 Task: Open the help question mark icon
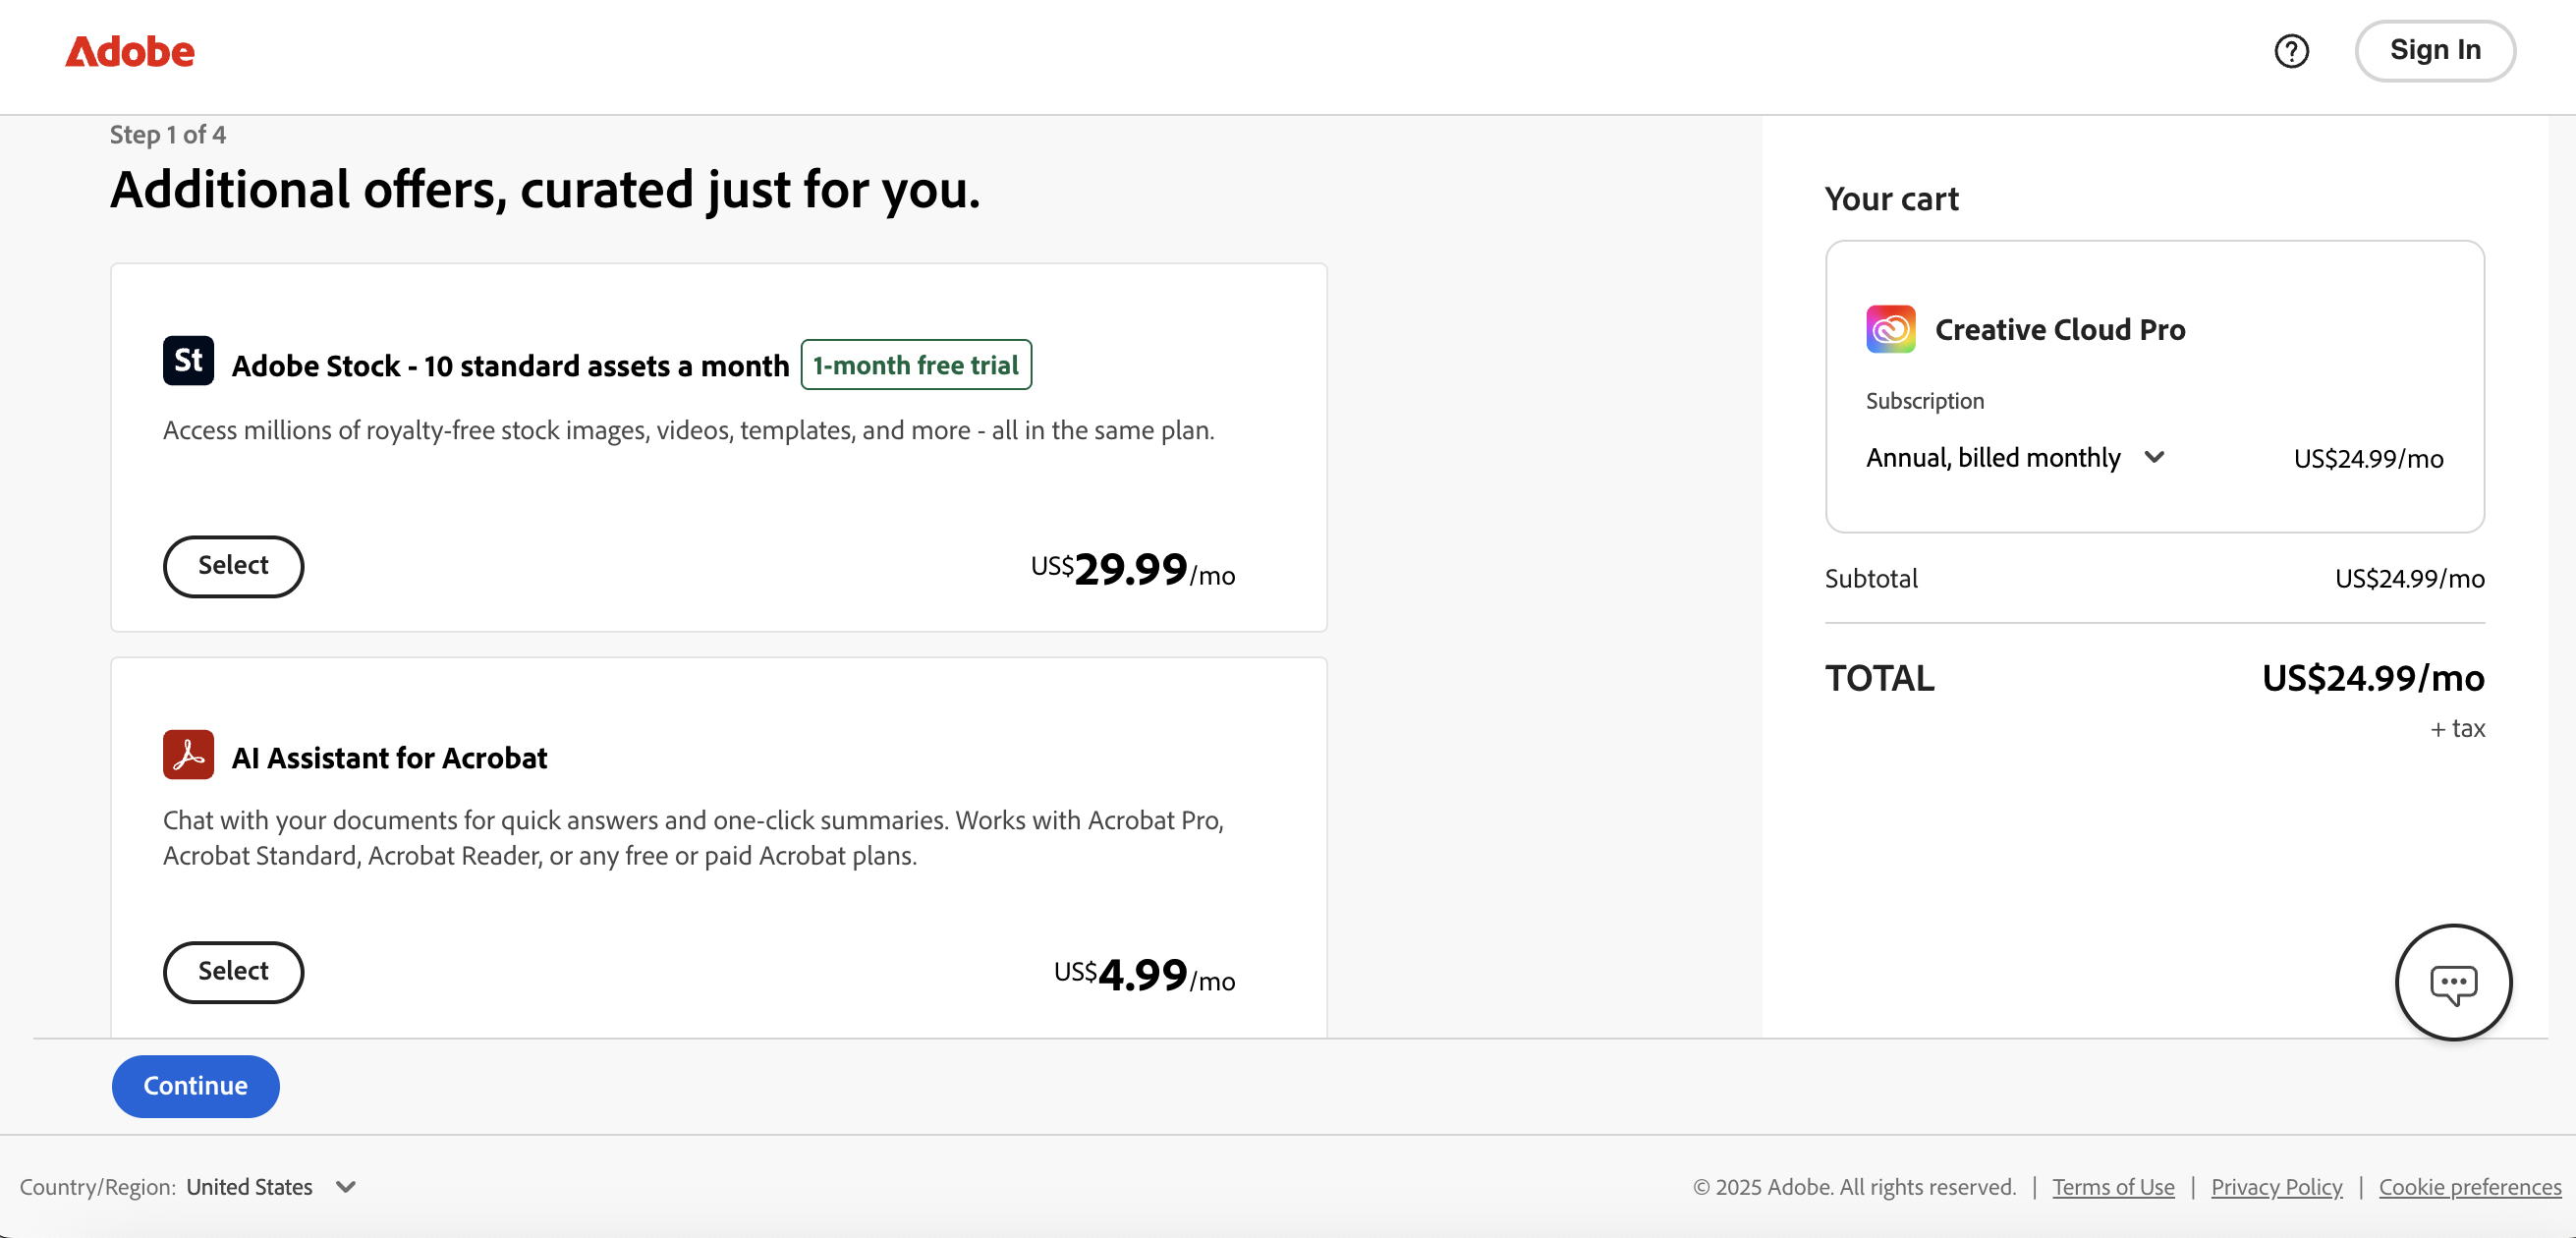tap(2291, 51)
